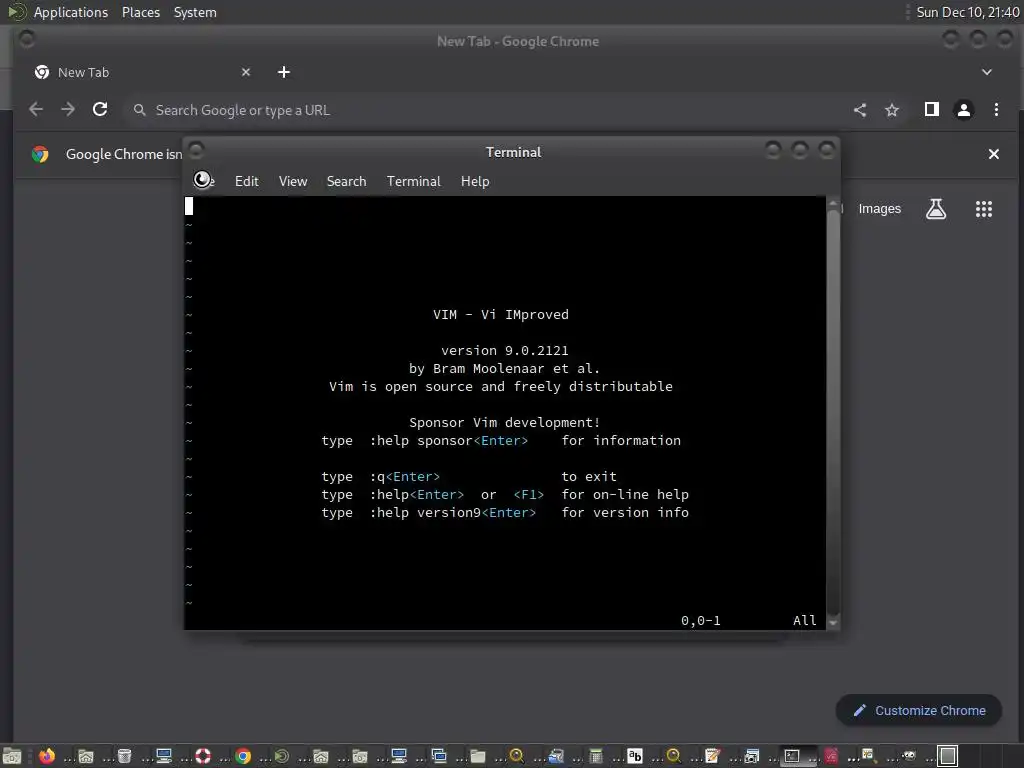Open Firefox from the bottom panel
The width and height of the screenshot is (1024, 768).
46,756
